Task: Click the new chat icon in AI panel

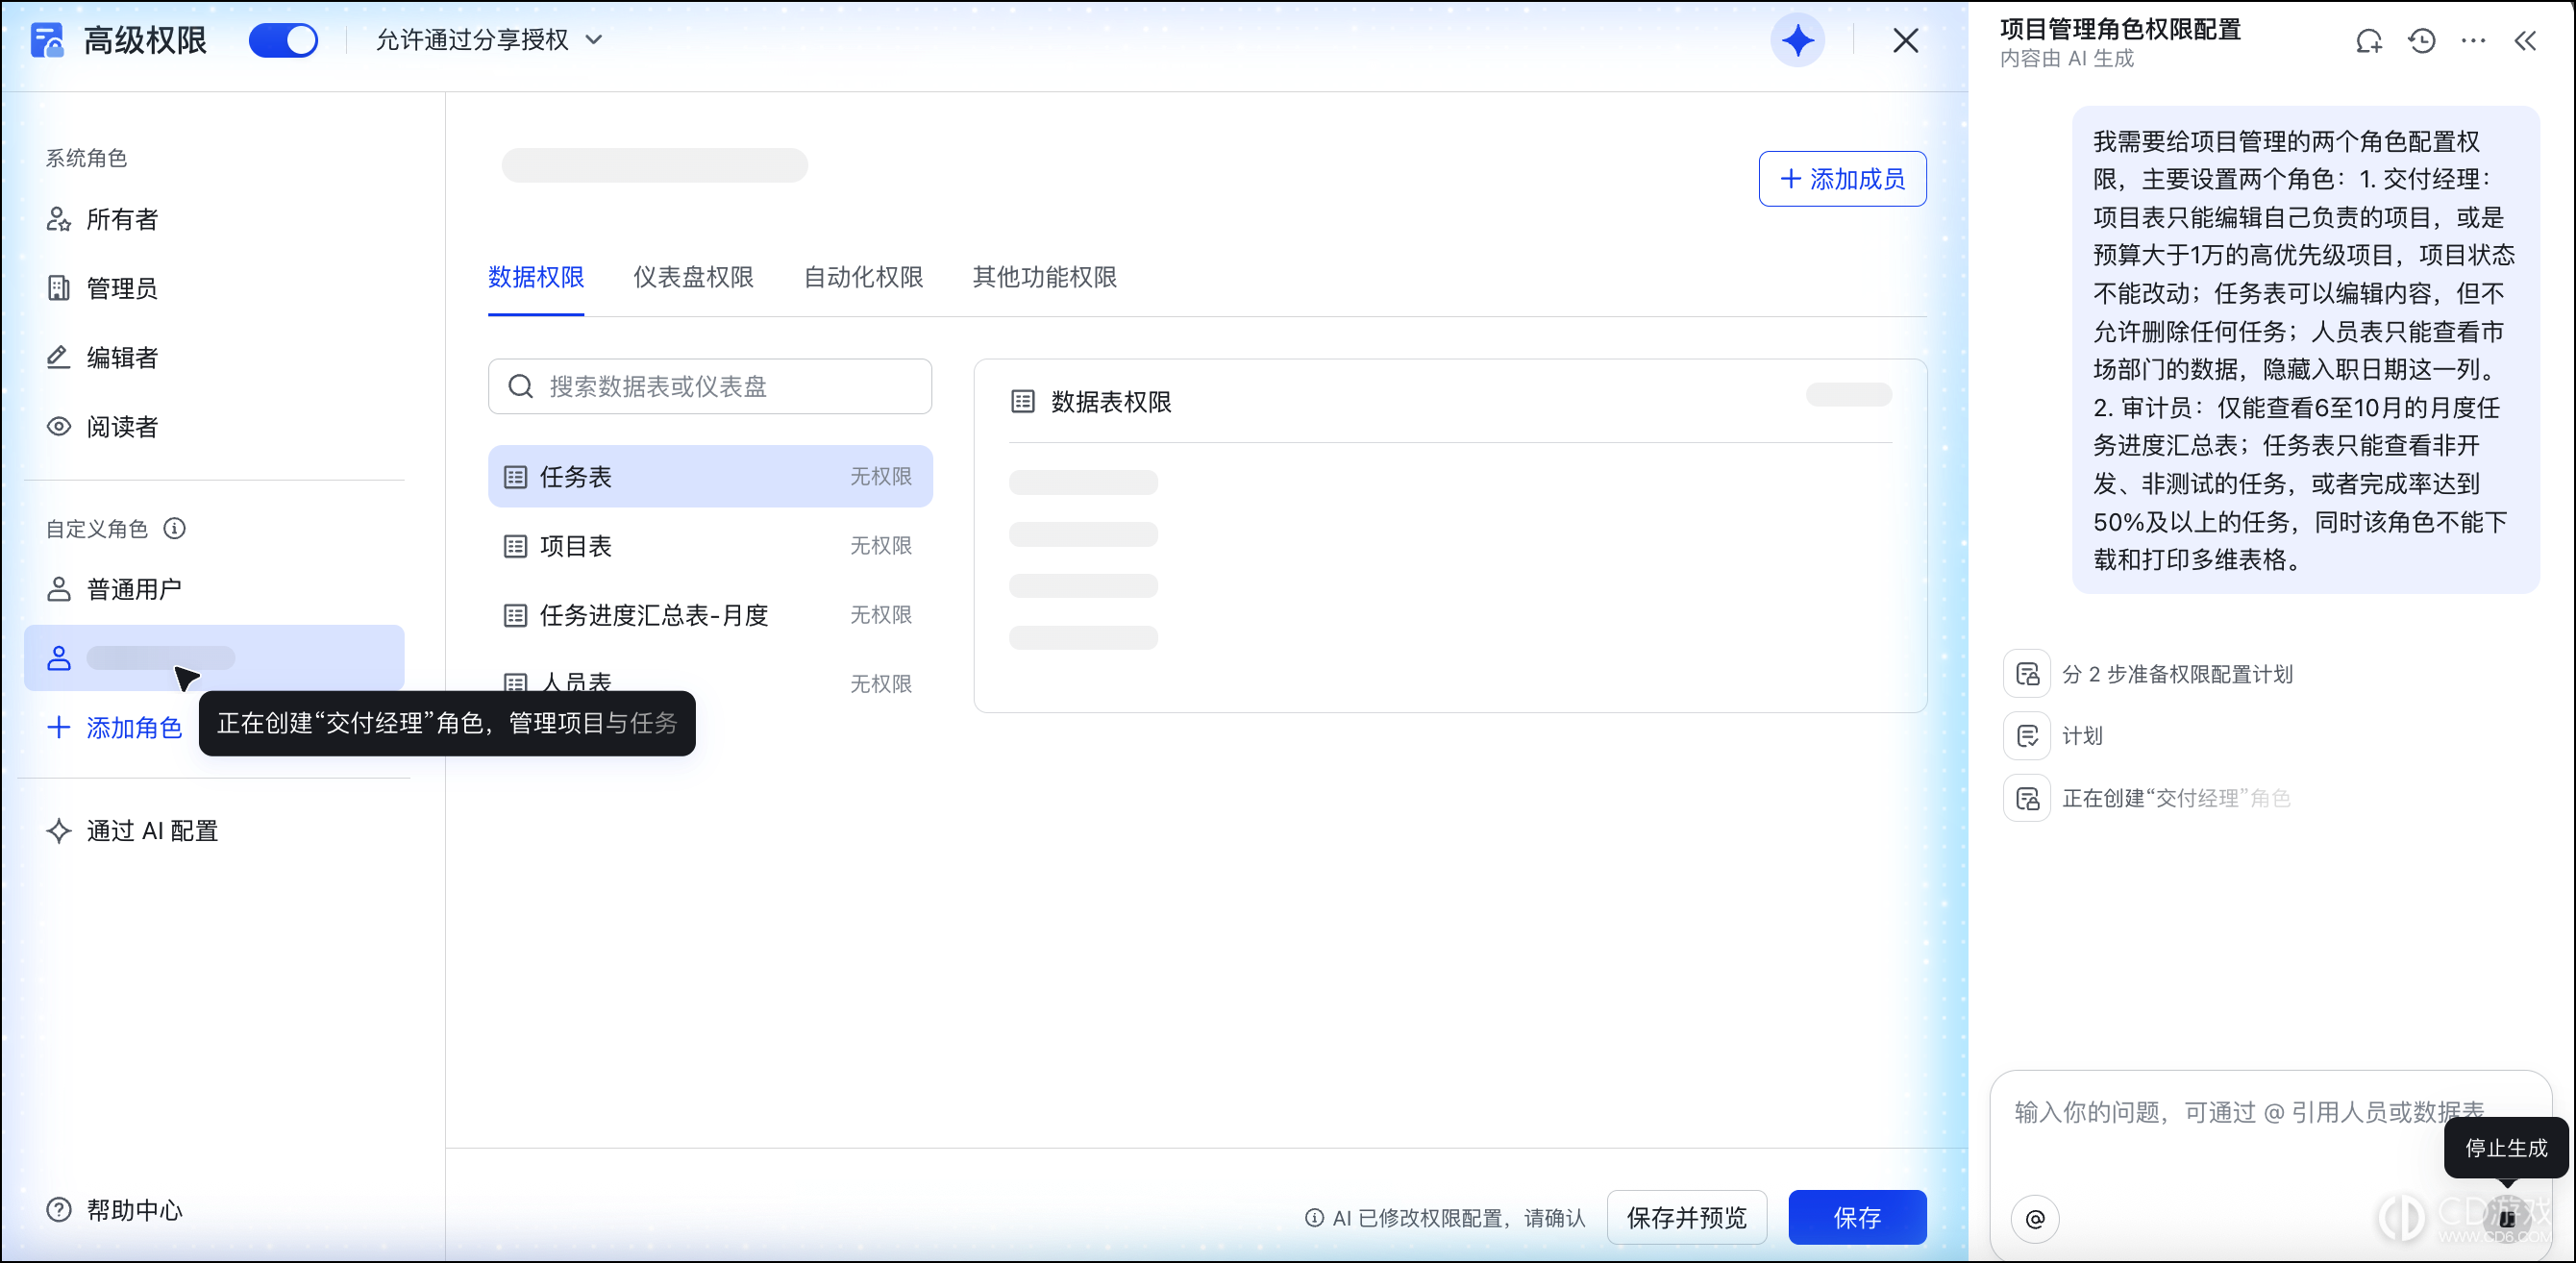Action: coord(2368,41)
